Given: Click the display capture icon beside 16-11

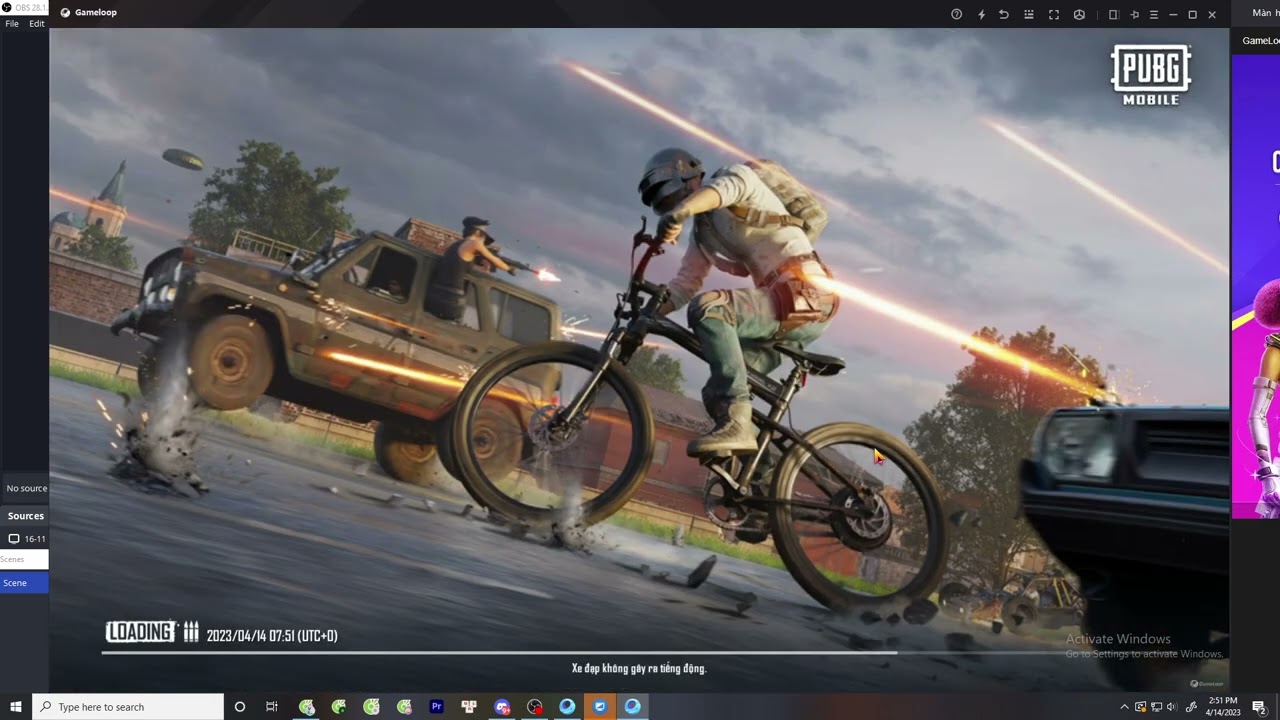Looking at the screenshot, I should [14, 538].
